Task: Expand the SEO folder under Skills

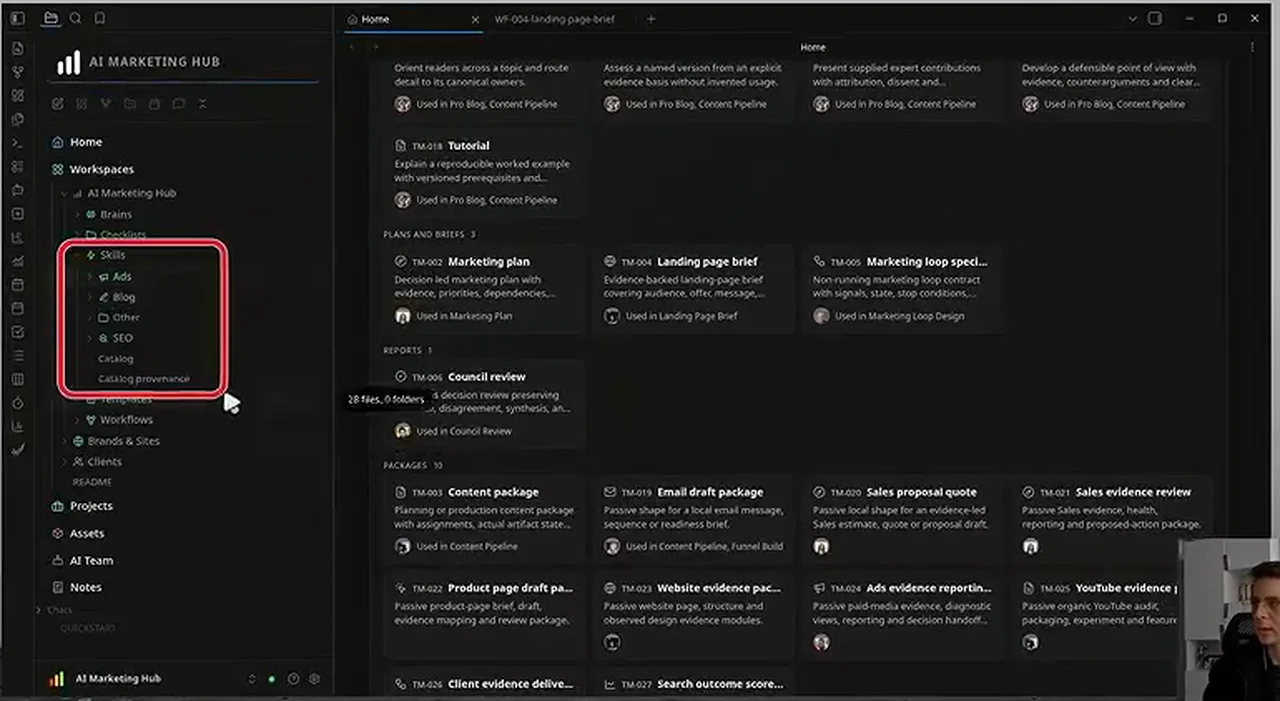Action: pos(89,338)
